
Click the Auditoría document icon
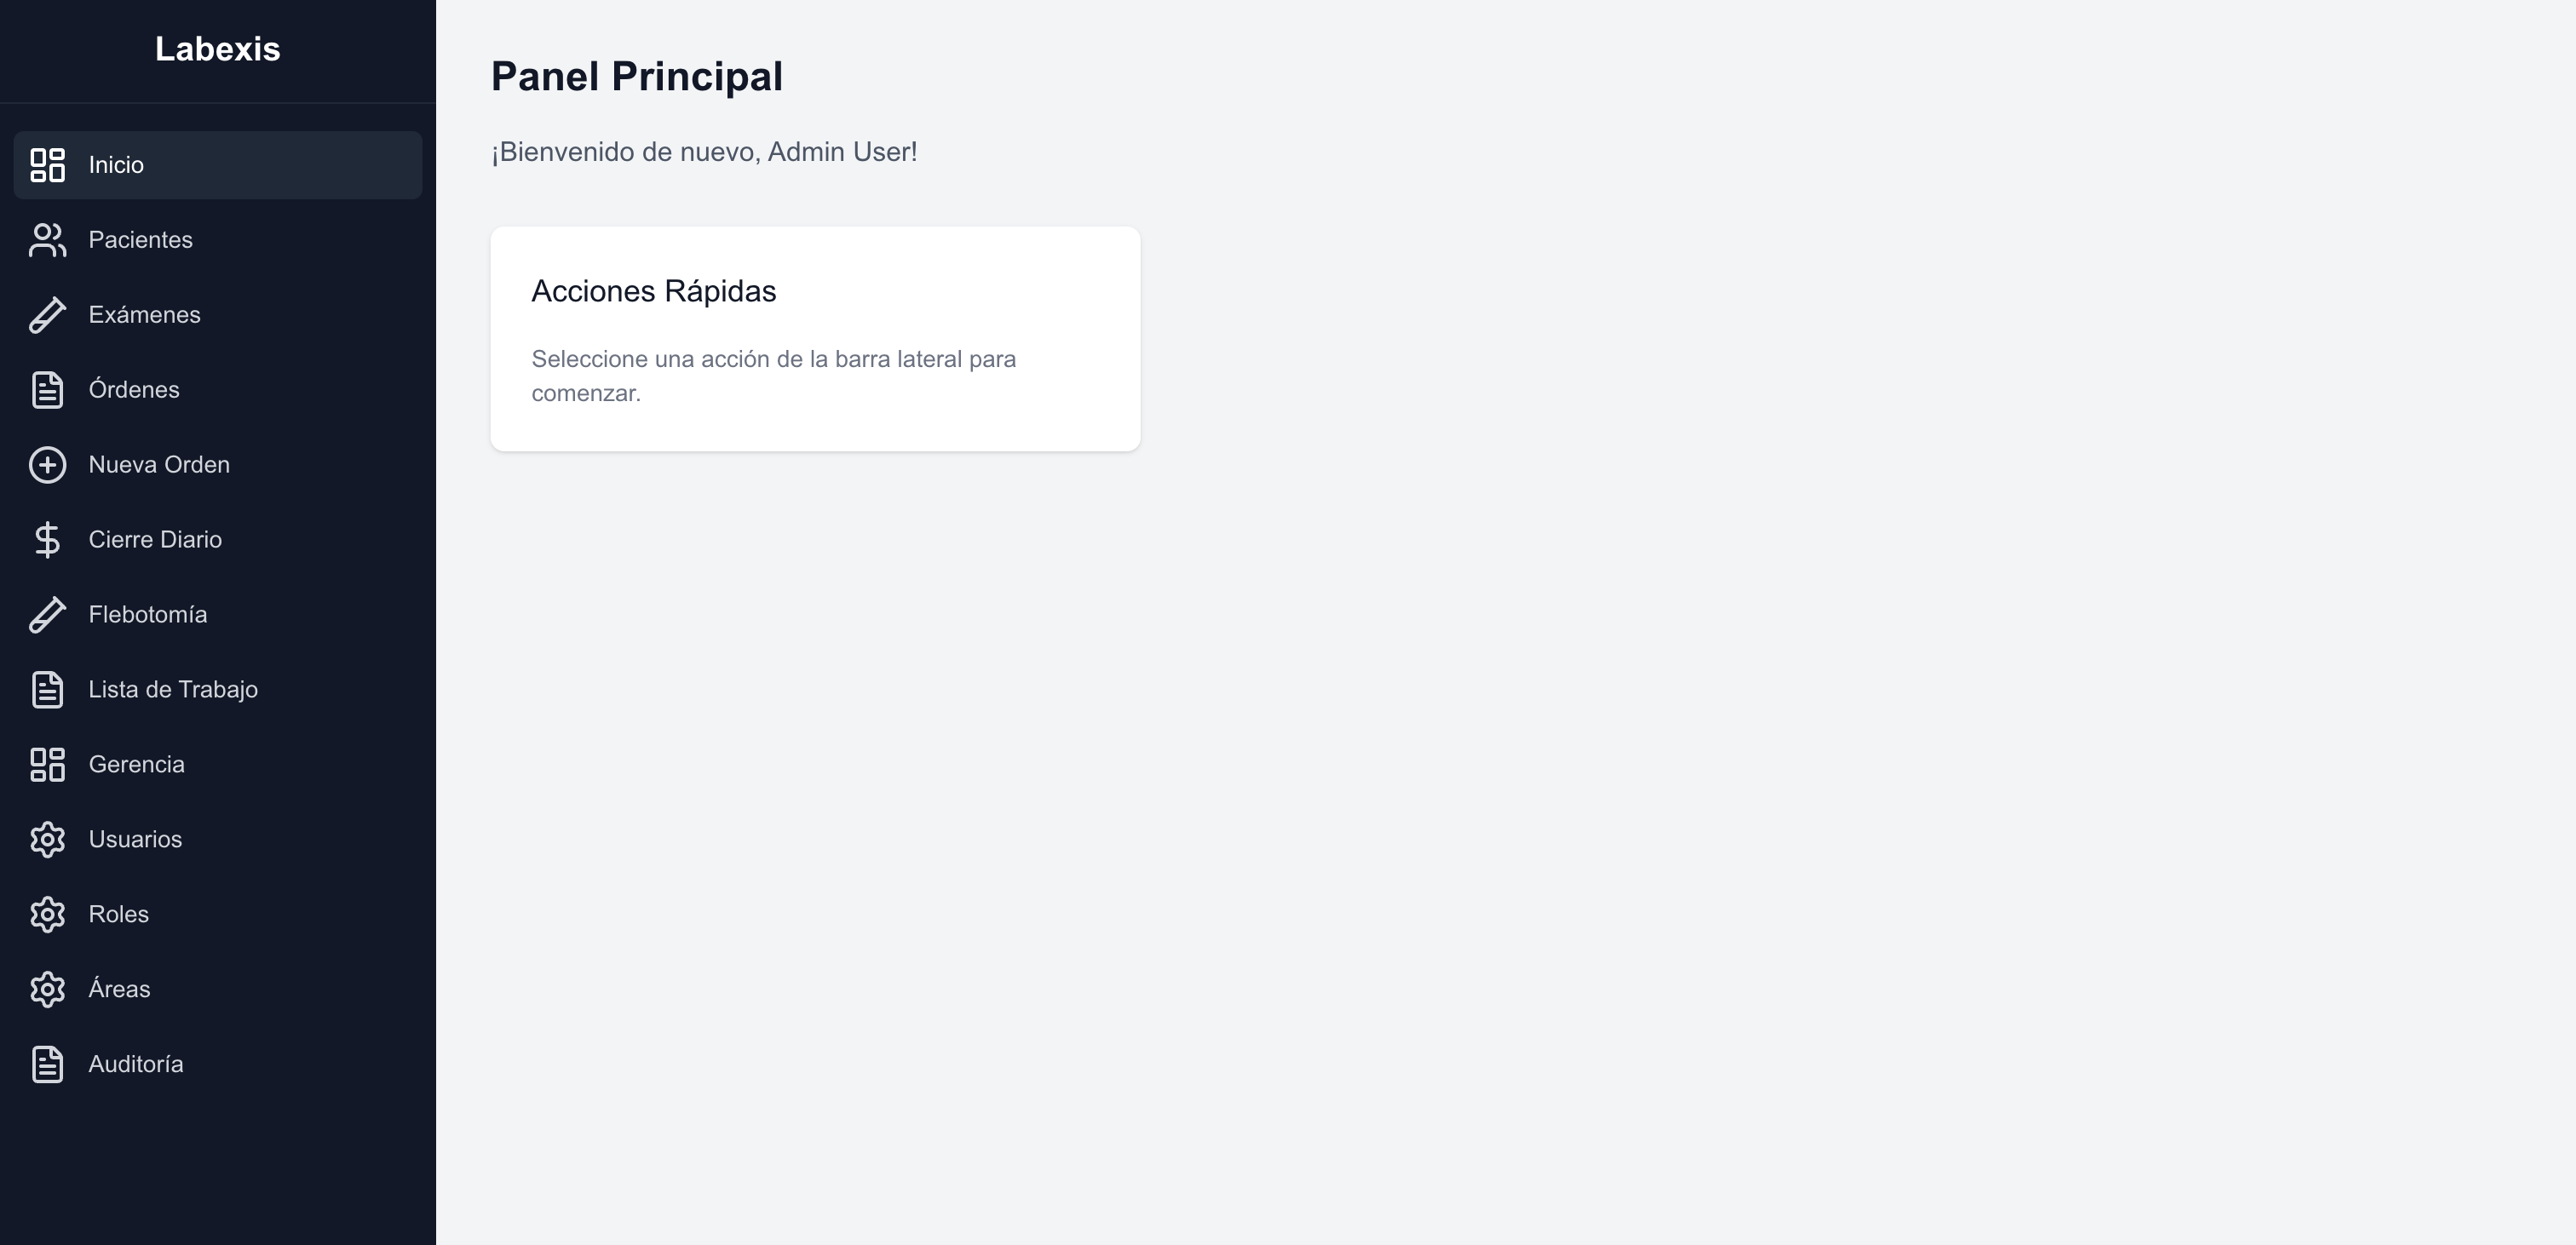(47, 1064)
